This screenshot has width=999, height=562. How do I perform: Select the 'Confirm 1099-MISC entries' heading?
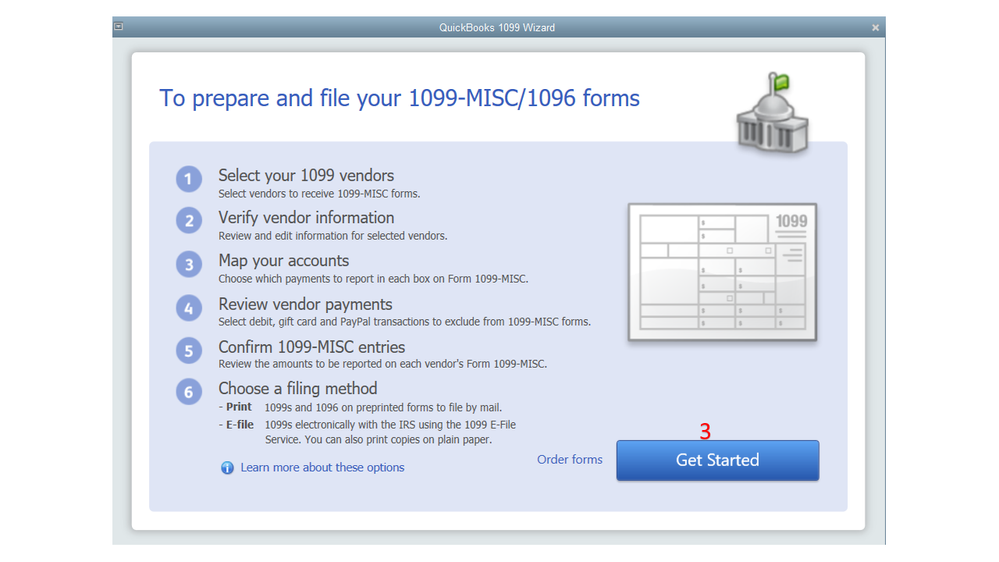(x=312, y=347)
